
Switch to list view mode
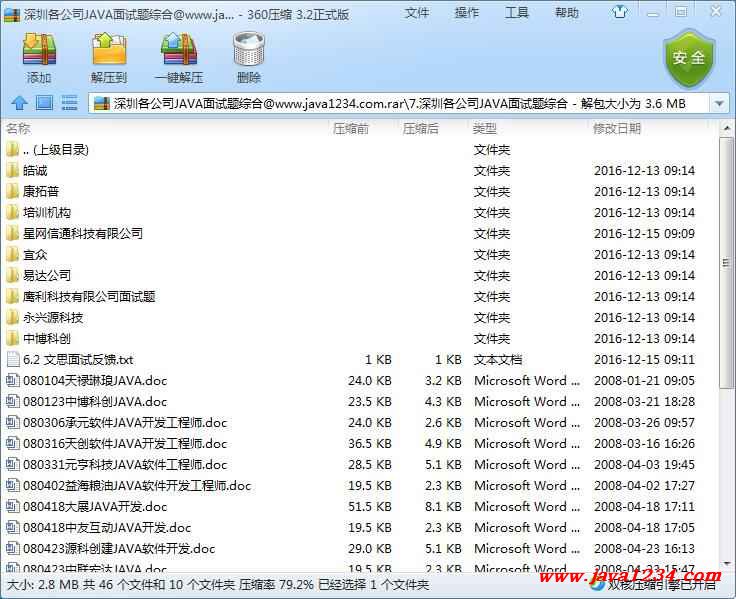tap(69, 103)
